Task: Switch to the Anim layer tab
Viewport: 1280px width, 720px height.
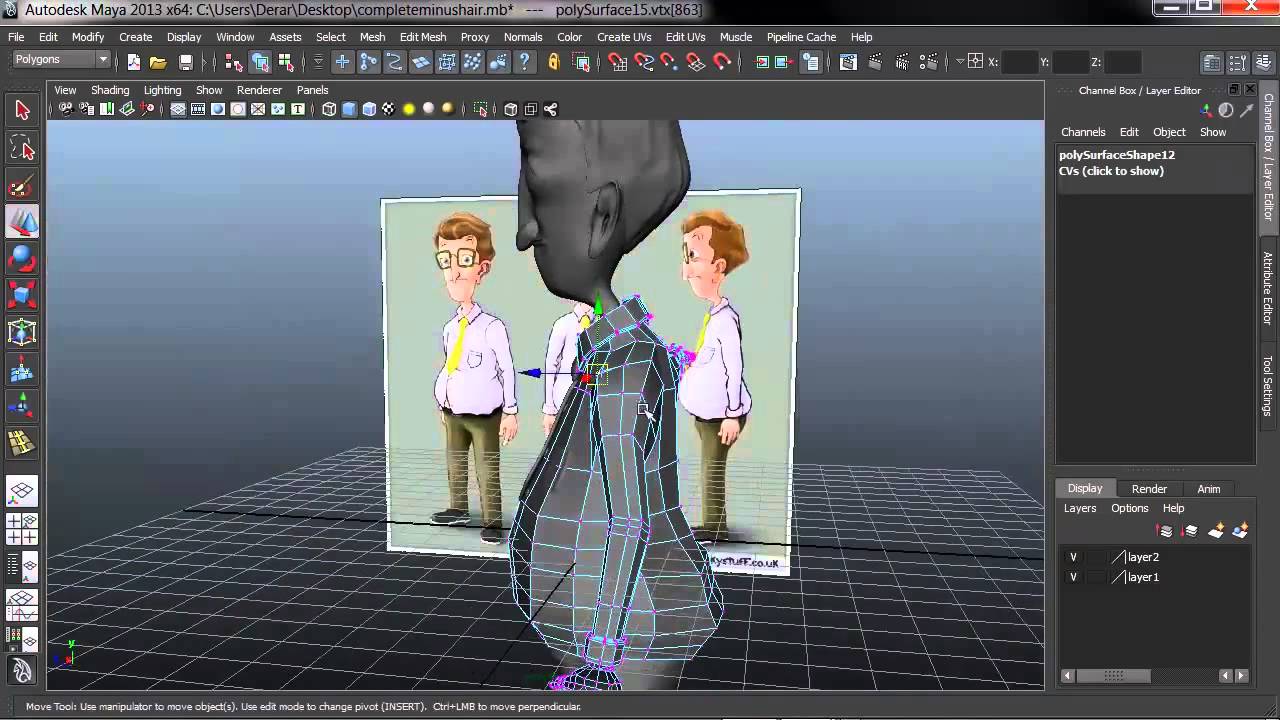Action: [x=1209, y=489]
